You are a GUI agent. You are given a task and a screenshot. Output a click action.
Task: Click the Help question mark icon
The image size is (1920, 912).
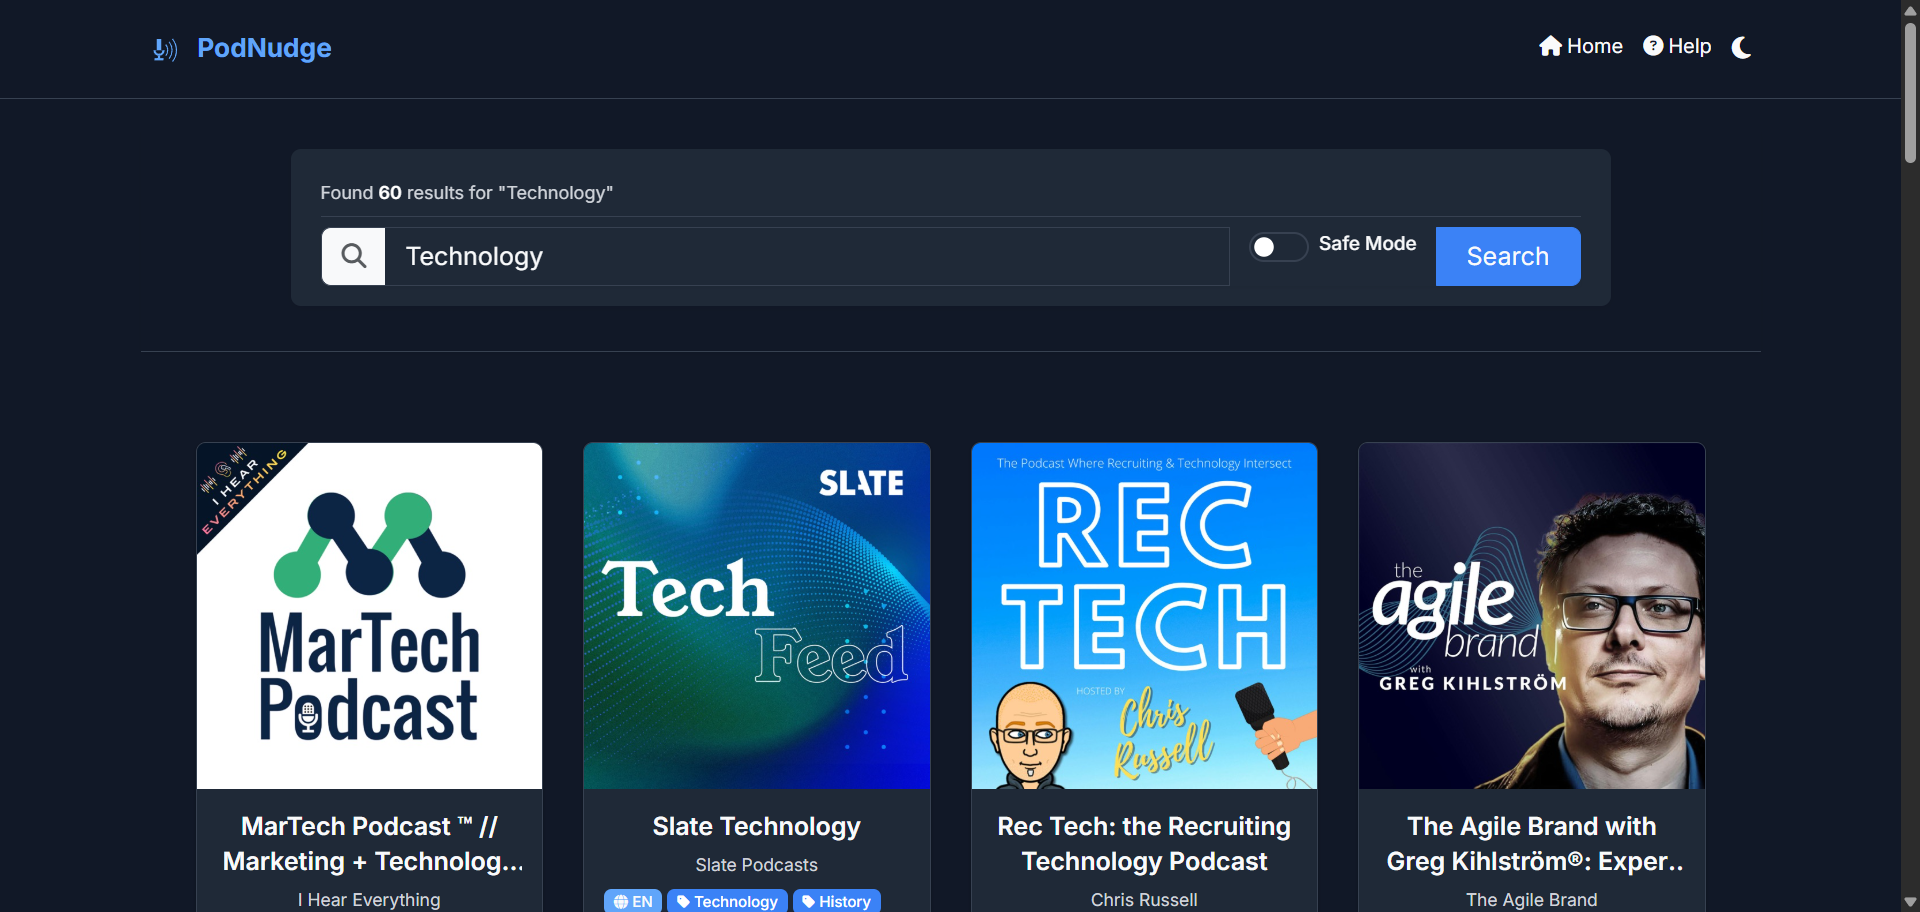pos(1653,46)
